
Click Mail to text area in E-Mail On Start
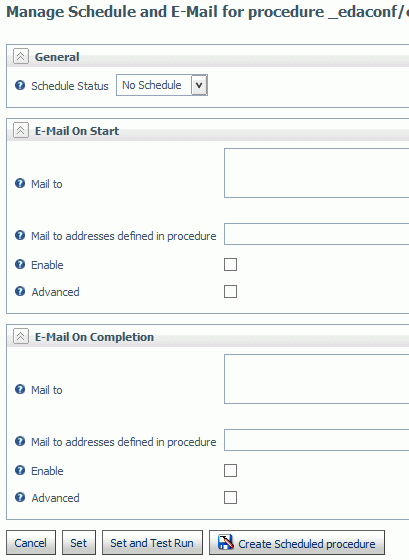point(316,173)
